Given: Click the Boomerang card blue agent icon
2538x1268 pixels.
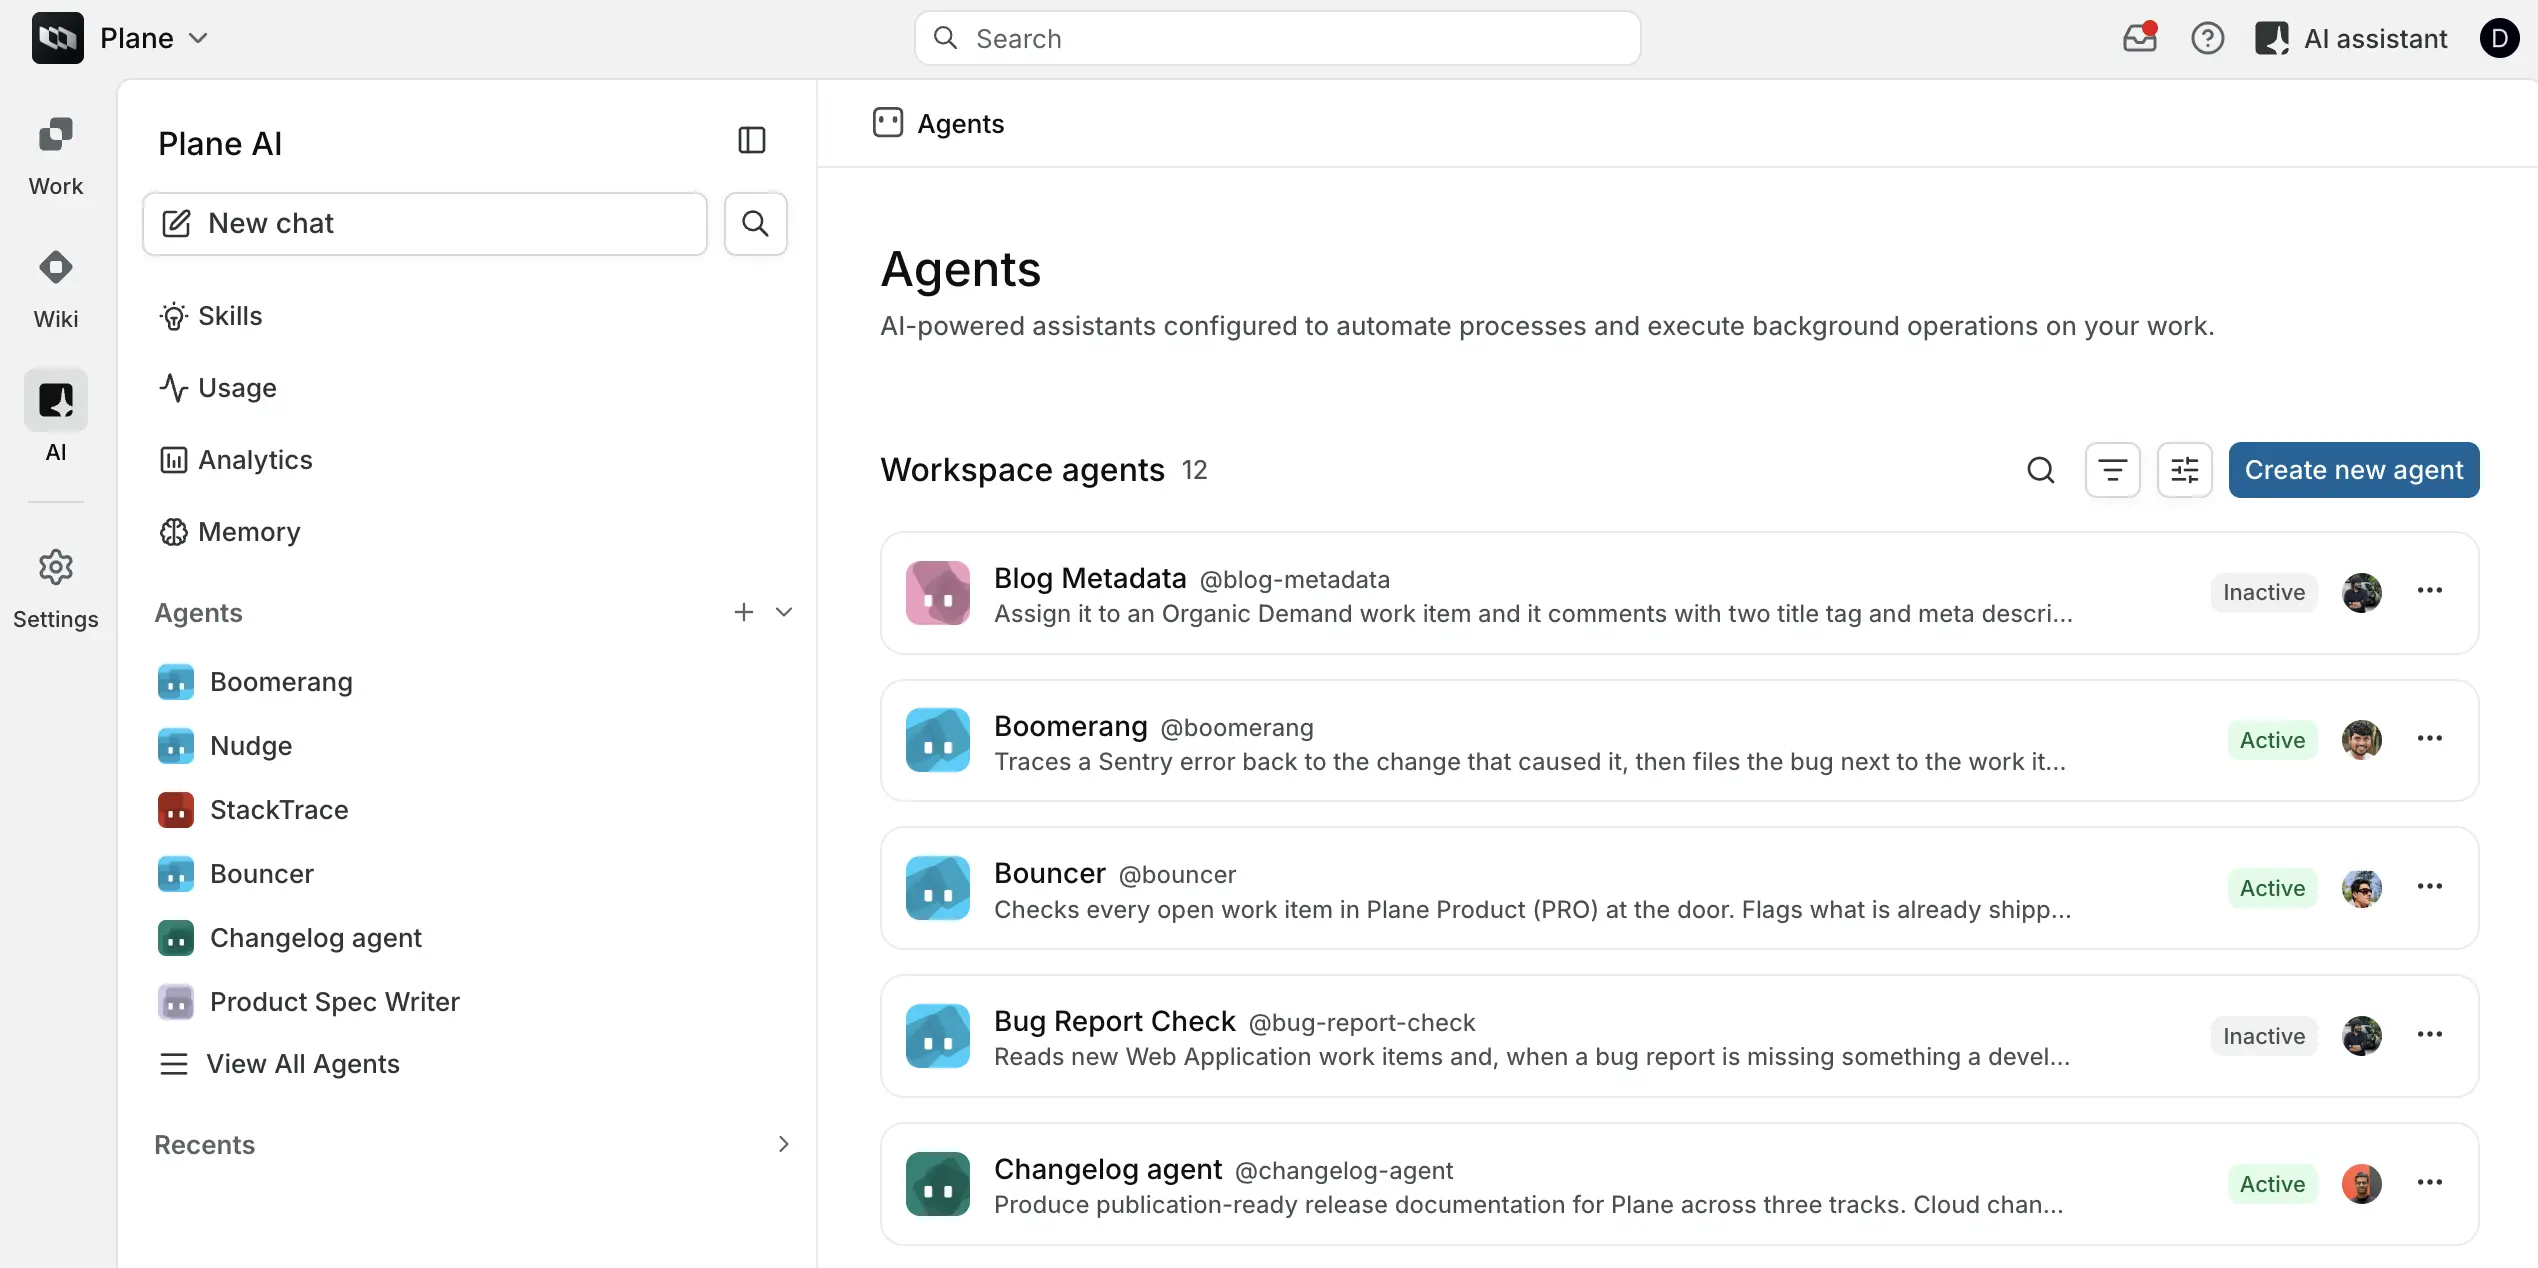Looking at the screenshot, I should point(937,741).
